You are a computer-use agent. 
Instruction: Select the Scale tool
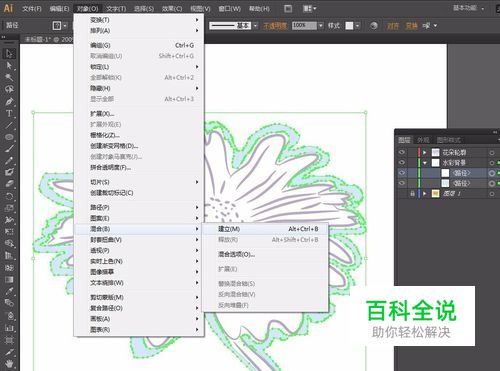click(9, 208)
